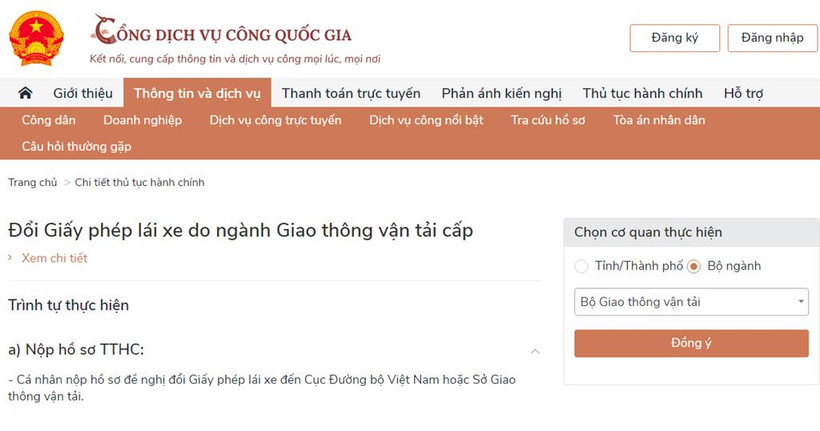Select the Bộ ngành radio button
This screenshot has height=431, width=820.
click(693, 266)
